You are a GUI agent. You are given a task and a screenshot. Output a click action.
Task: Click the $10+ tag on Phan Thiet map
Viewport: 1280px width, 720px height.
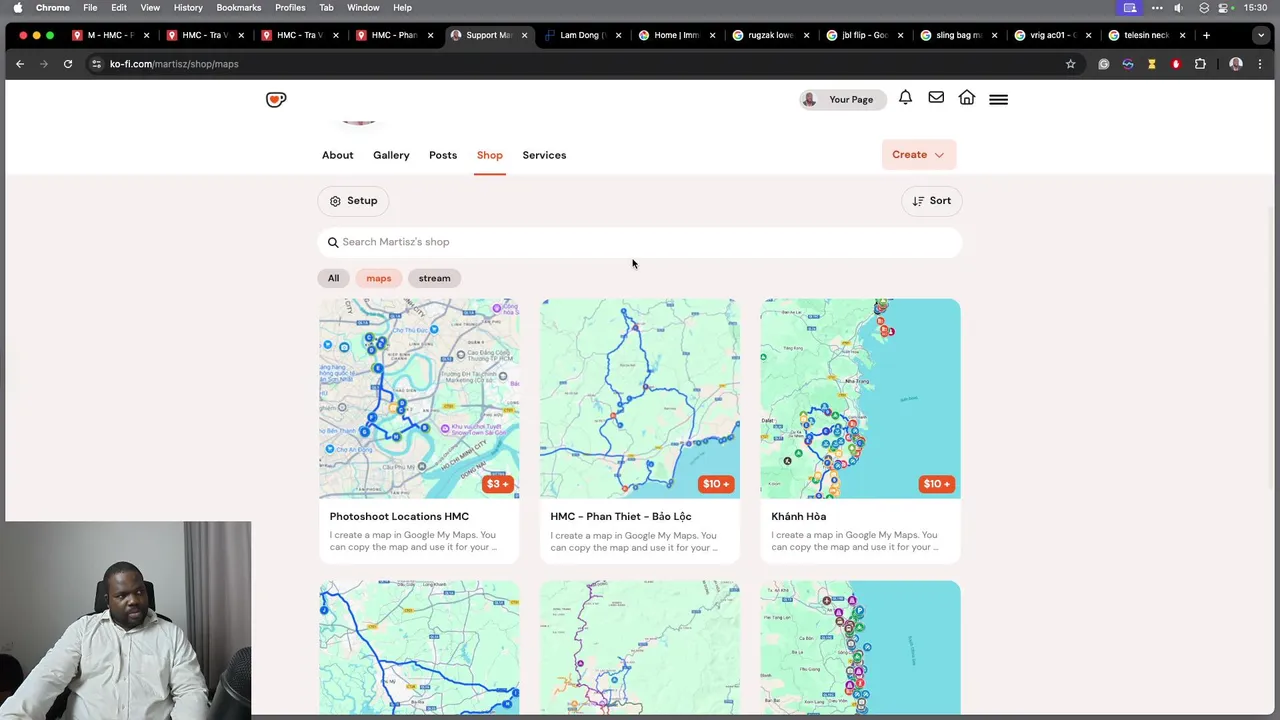(x=716, y=484)
